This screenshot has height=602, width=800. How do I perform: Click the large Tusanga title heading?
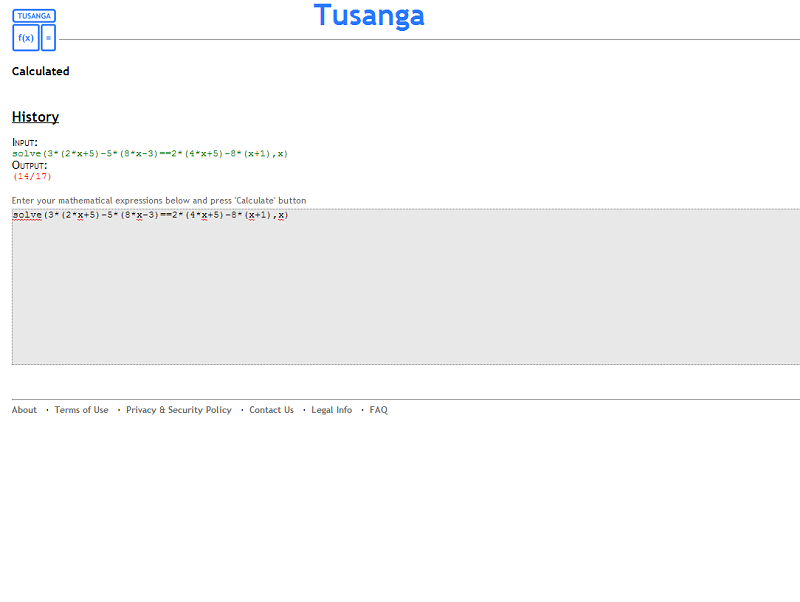(x=369, y=16)
